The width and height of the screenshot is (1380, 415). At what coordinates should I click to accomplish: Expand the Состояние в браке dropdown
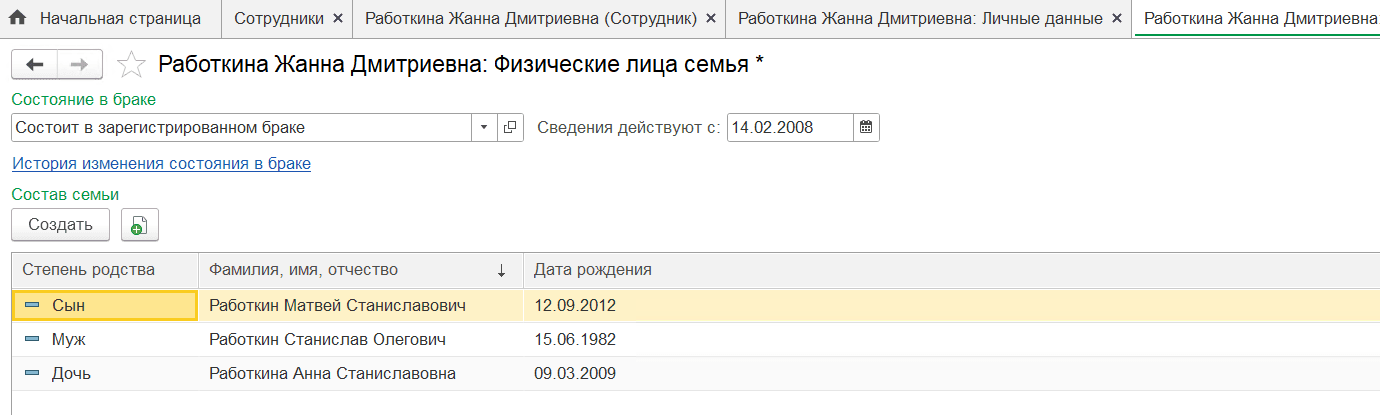click(x=484, y=128)
